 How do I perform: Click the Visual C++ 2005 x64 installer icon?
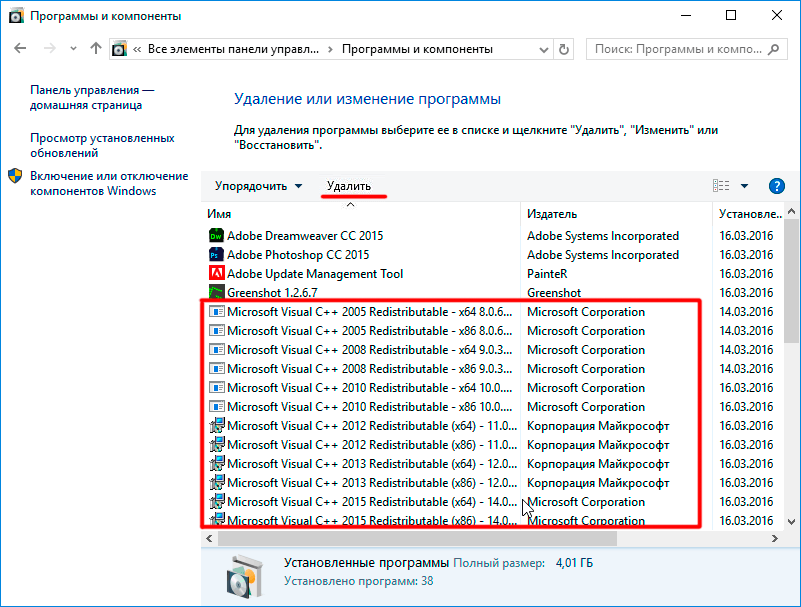coord(217,312)
